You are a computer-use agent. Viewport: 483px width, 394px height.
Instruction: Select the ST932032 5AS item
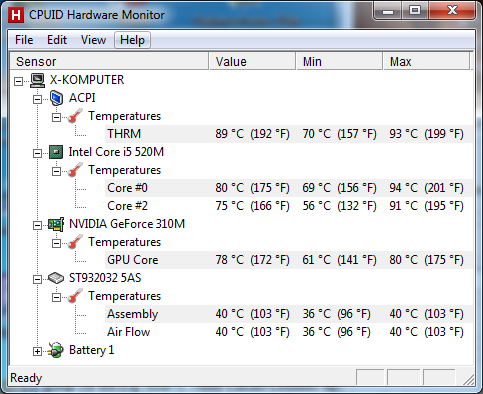pyautogui.click(x=105, y=278)
